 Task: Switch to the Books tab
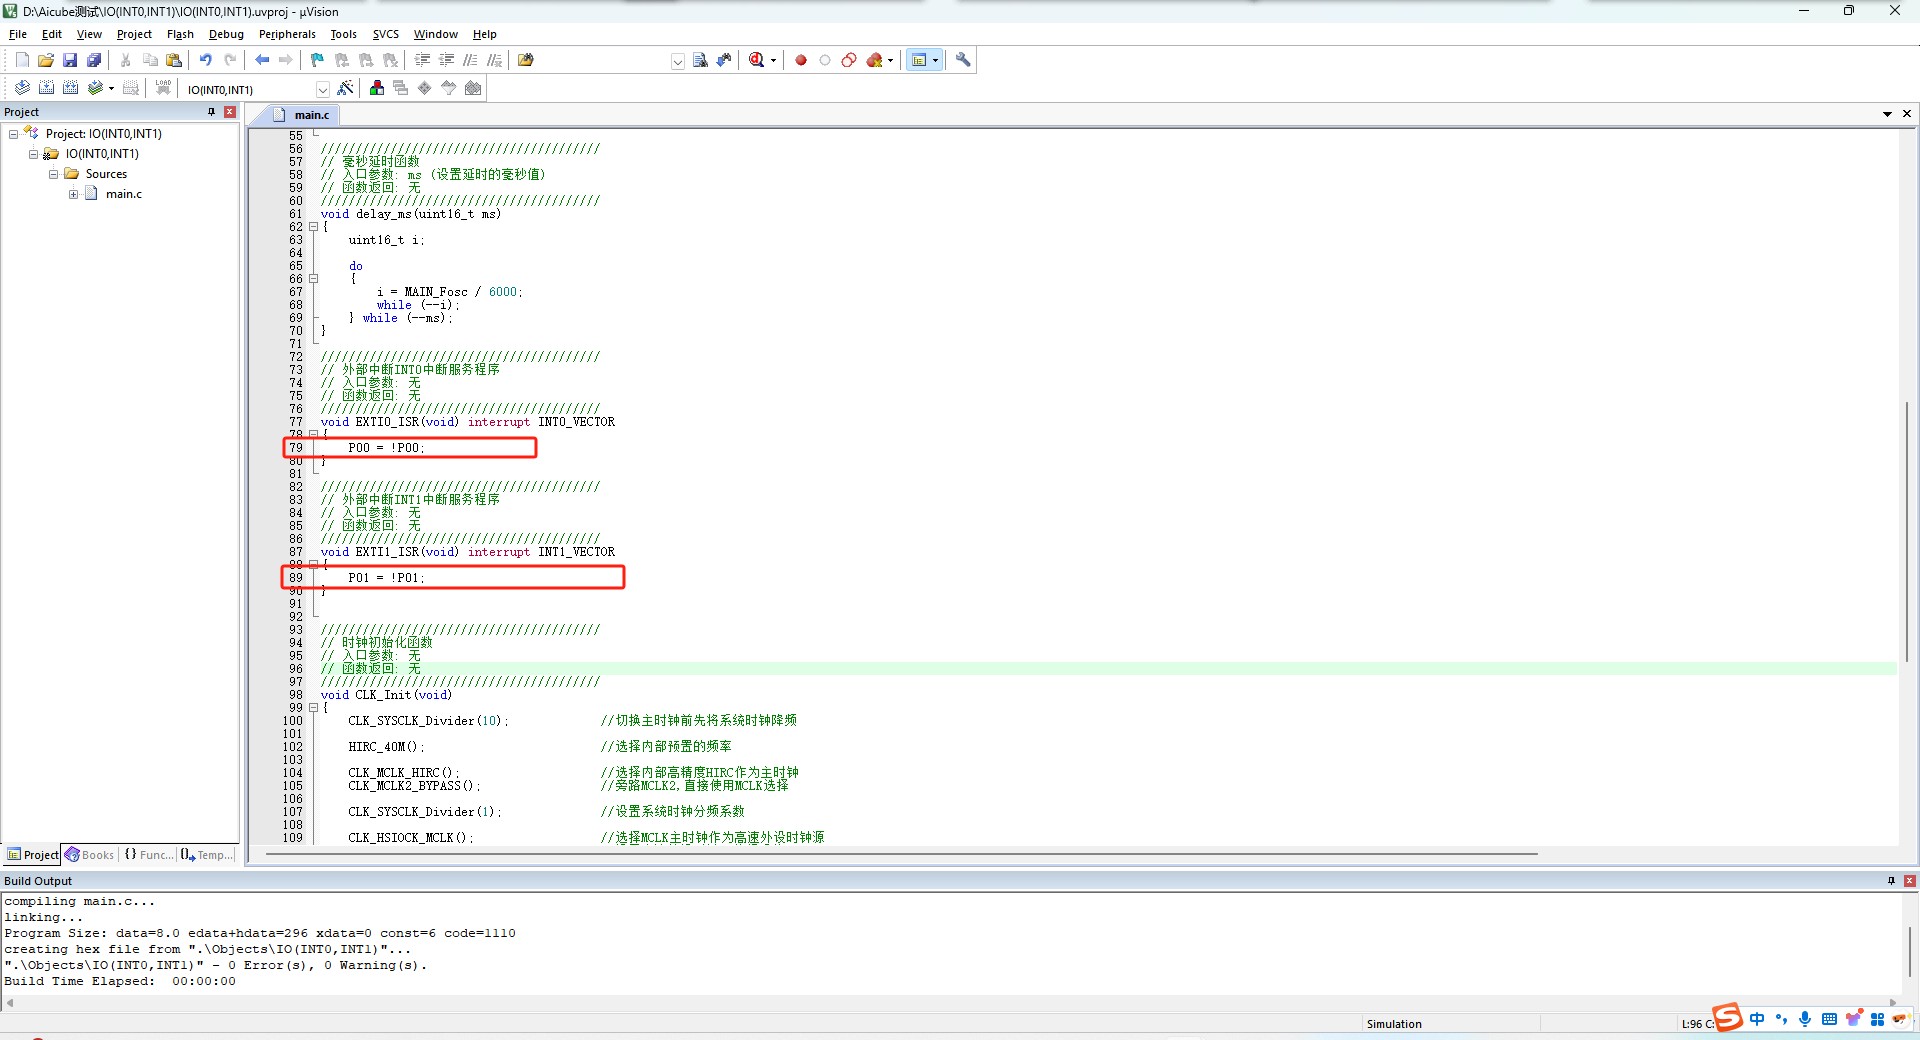[x=90, y=855]
